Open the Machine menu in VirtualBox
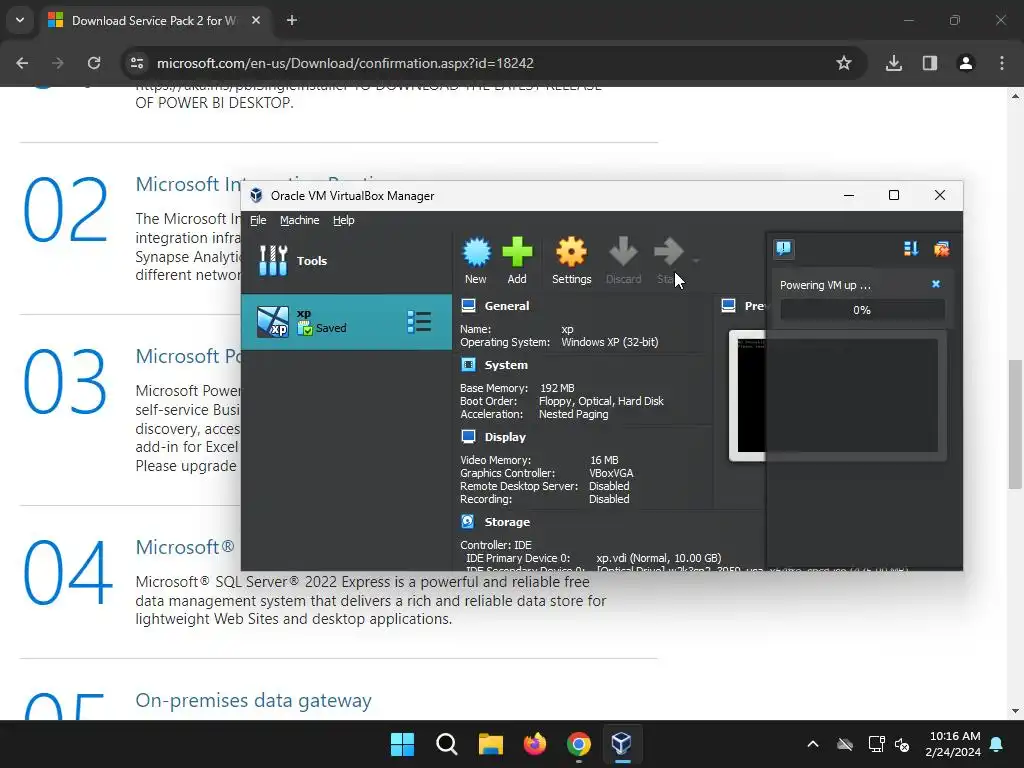The image size is (1024, 768). click(x=300, y=220)
